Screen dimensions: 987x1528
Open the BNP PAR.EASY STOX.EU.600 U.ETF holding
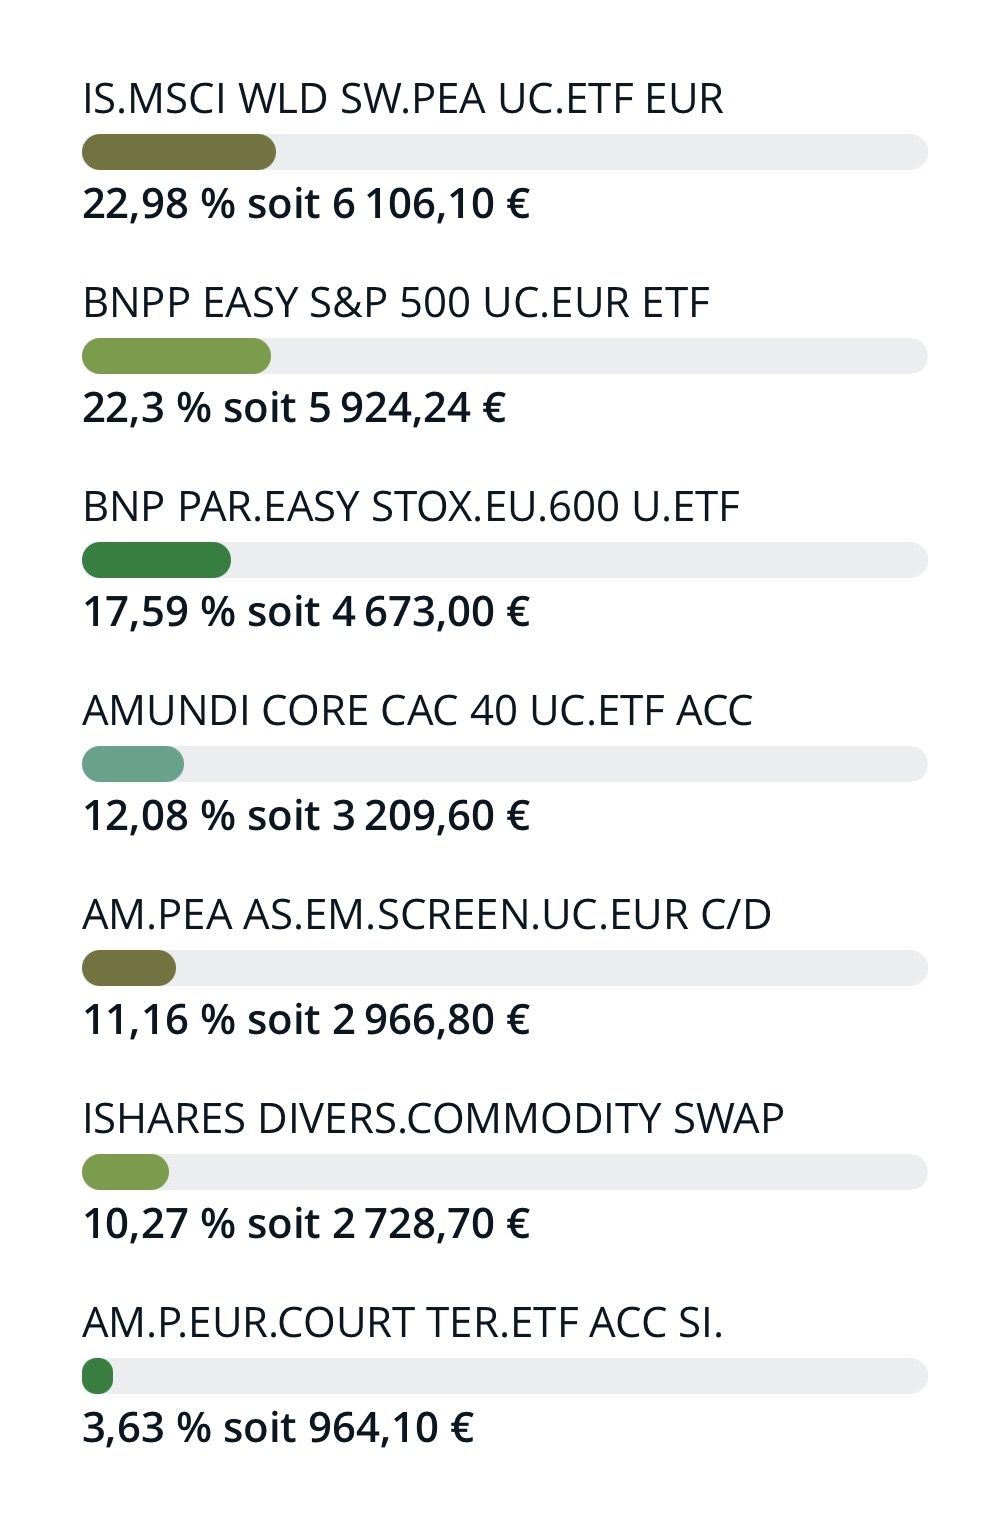click(x=411, y=507)
